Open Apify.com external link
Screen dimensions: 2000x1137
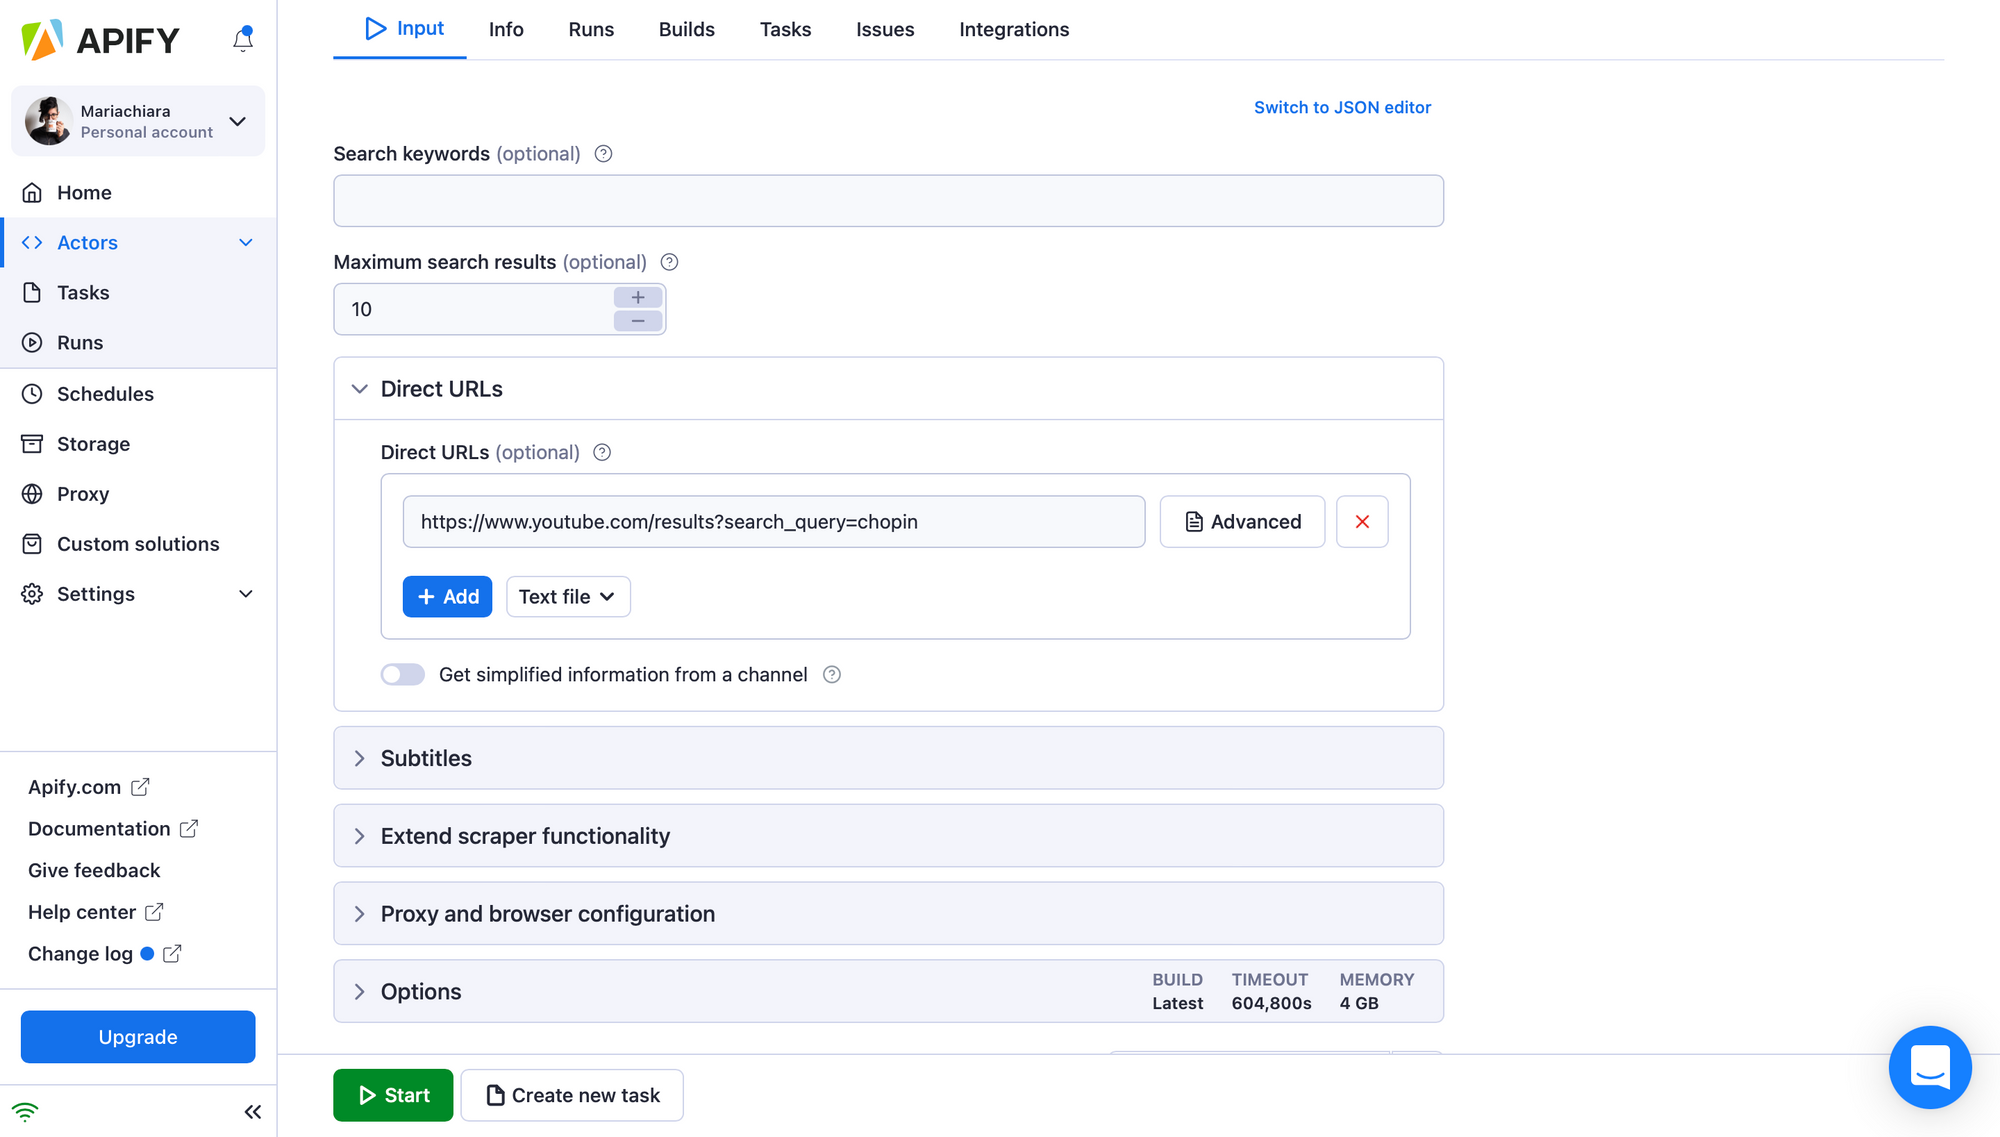[x=89, y=787]
